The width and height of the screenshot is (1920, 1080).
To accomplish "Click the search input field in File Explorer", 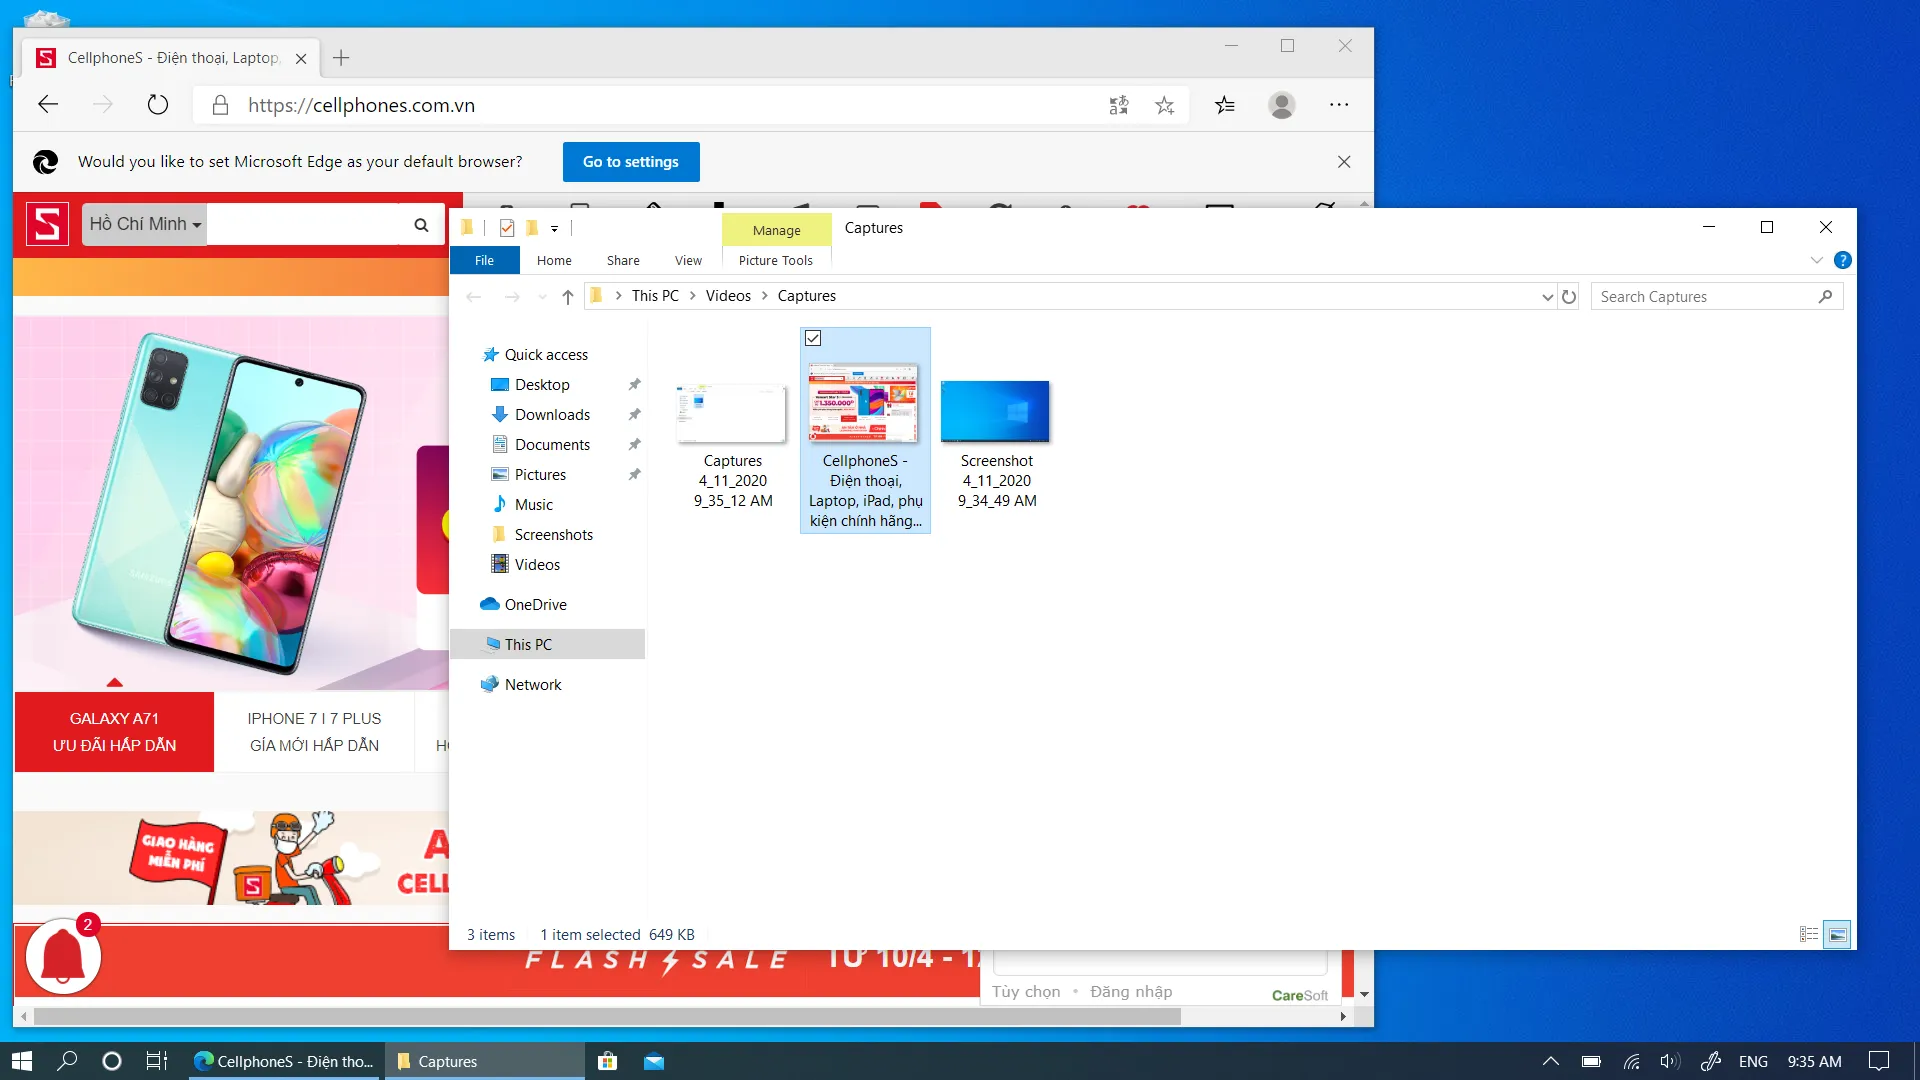I will 1716,295.
